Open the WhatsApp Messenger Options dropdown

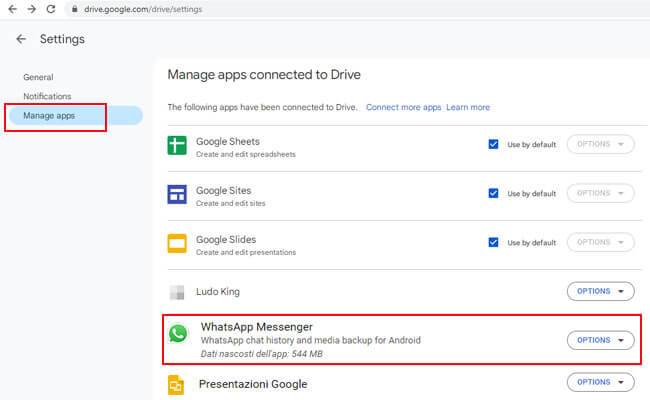[x=600, y=340]
